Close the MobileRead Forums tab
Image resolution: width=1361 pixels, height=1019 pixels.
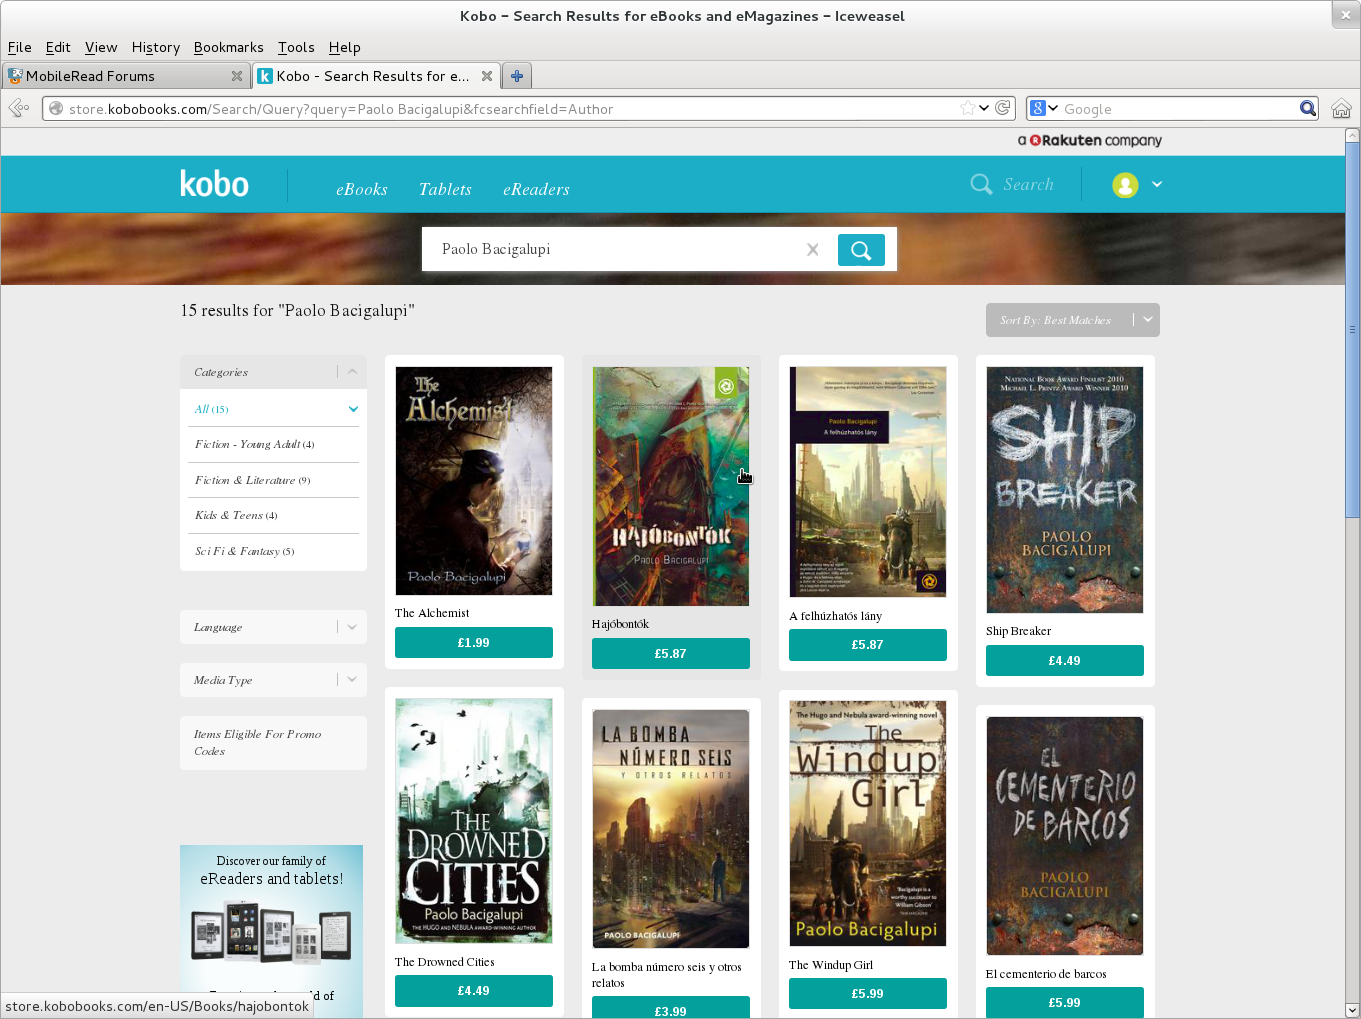click(x=237, y=76)
